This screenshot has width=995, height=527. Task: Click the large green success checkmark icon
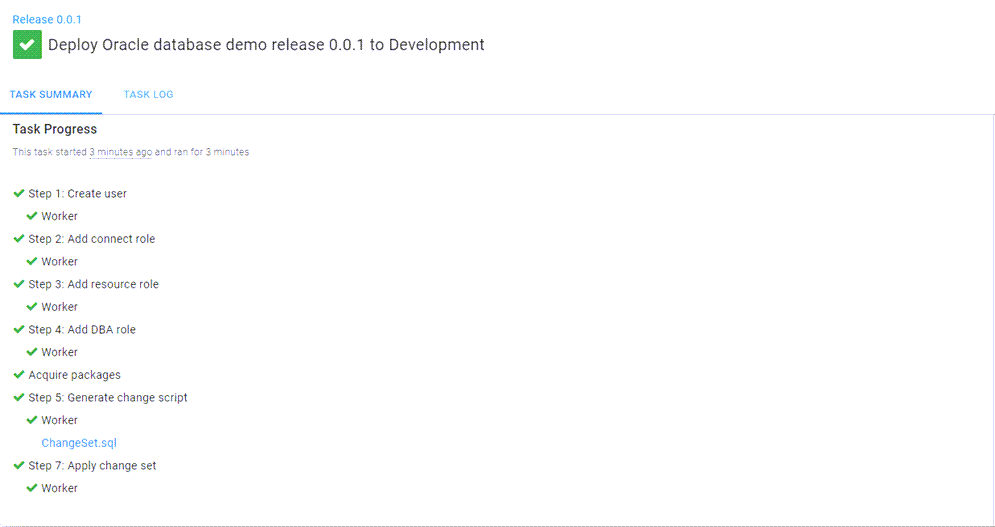click(27, 45)
